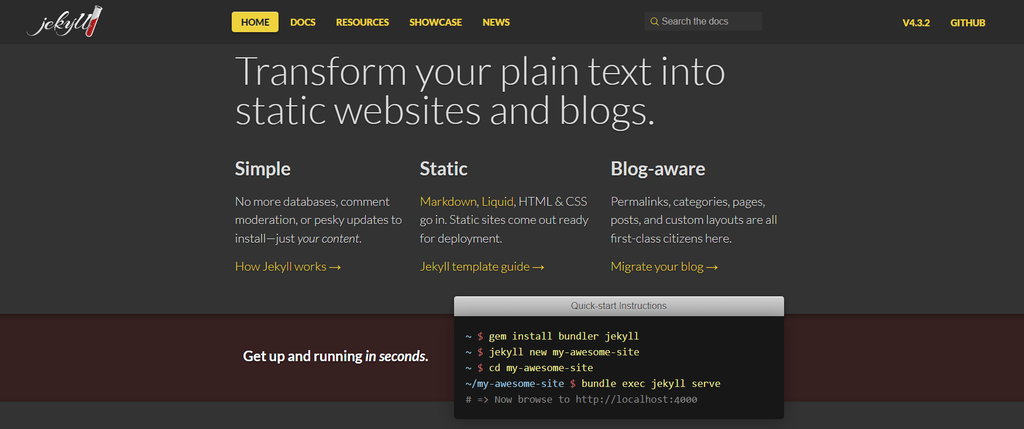1024x429 pixels.
Task: Open the News page
Action: tap(496, 22)
